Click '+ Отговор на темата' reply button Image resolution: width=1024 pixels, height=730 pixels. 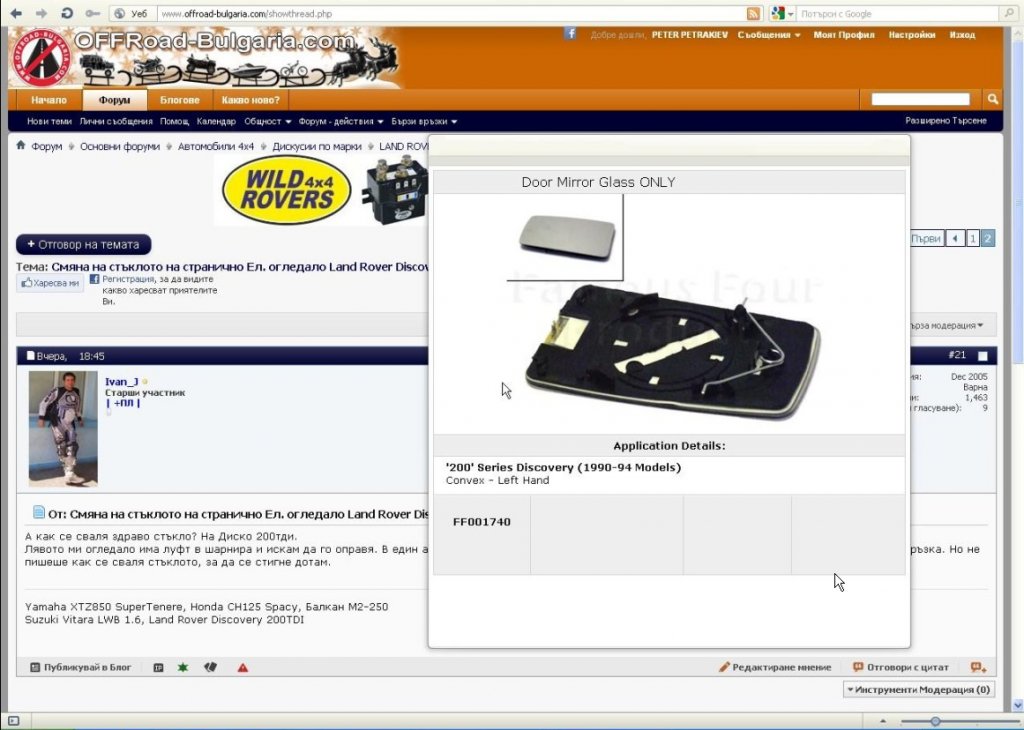click(84, 245)
